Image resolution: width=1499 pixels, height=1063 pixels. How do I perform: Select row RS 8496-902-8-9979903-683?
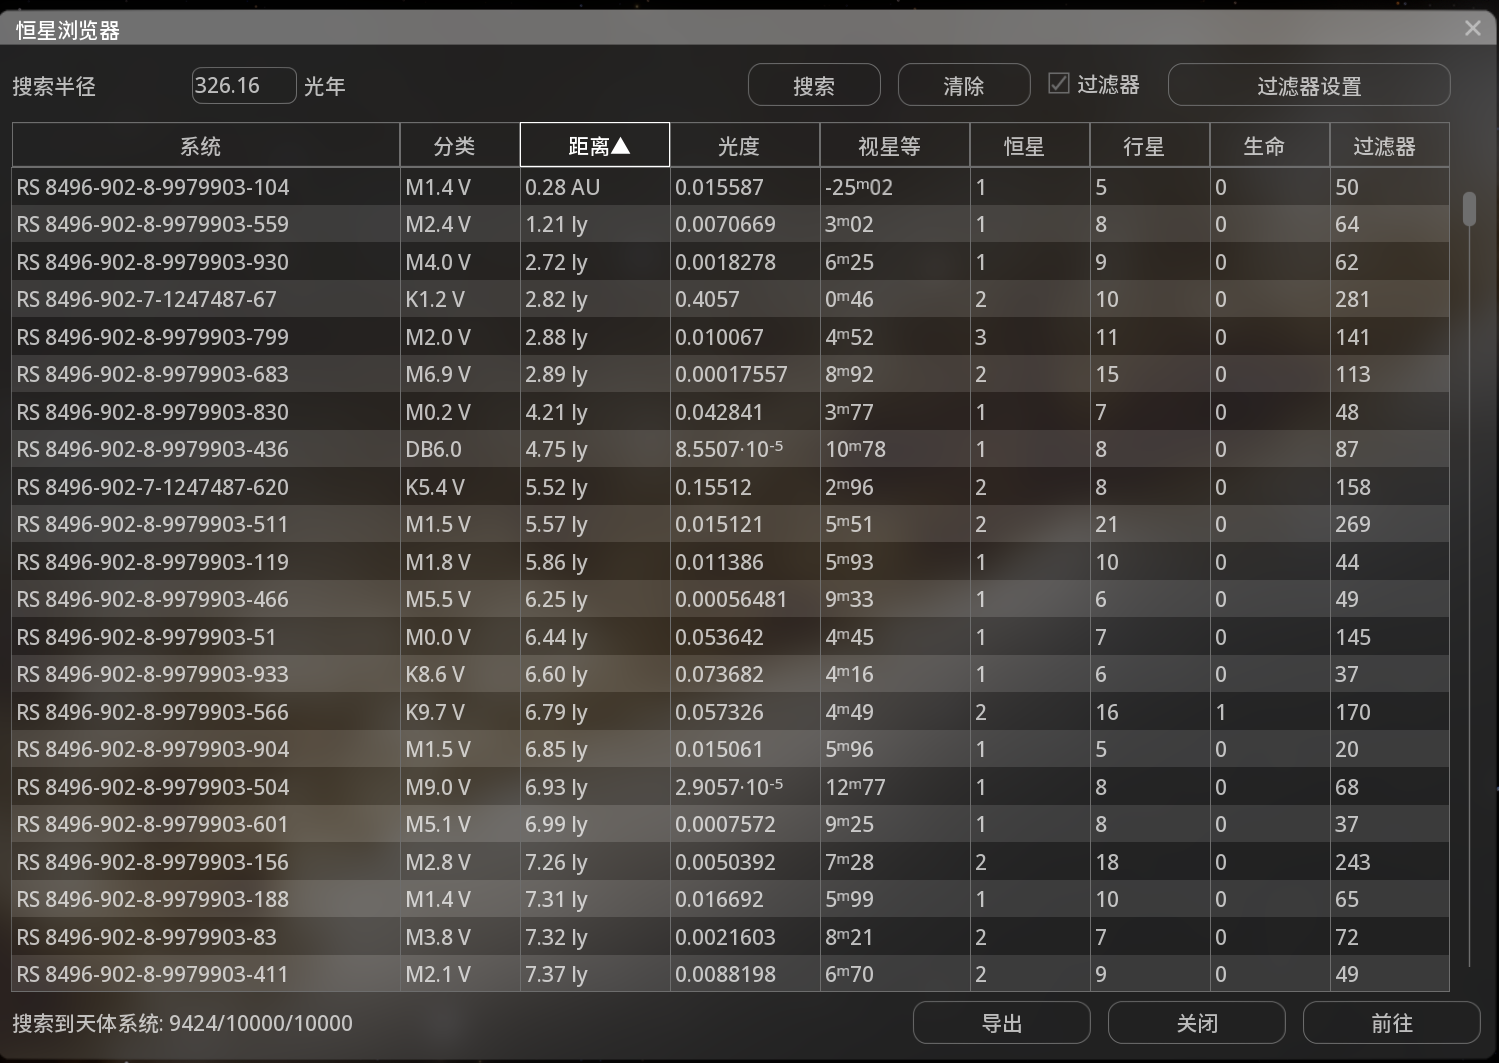point(731,374)
